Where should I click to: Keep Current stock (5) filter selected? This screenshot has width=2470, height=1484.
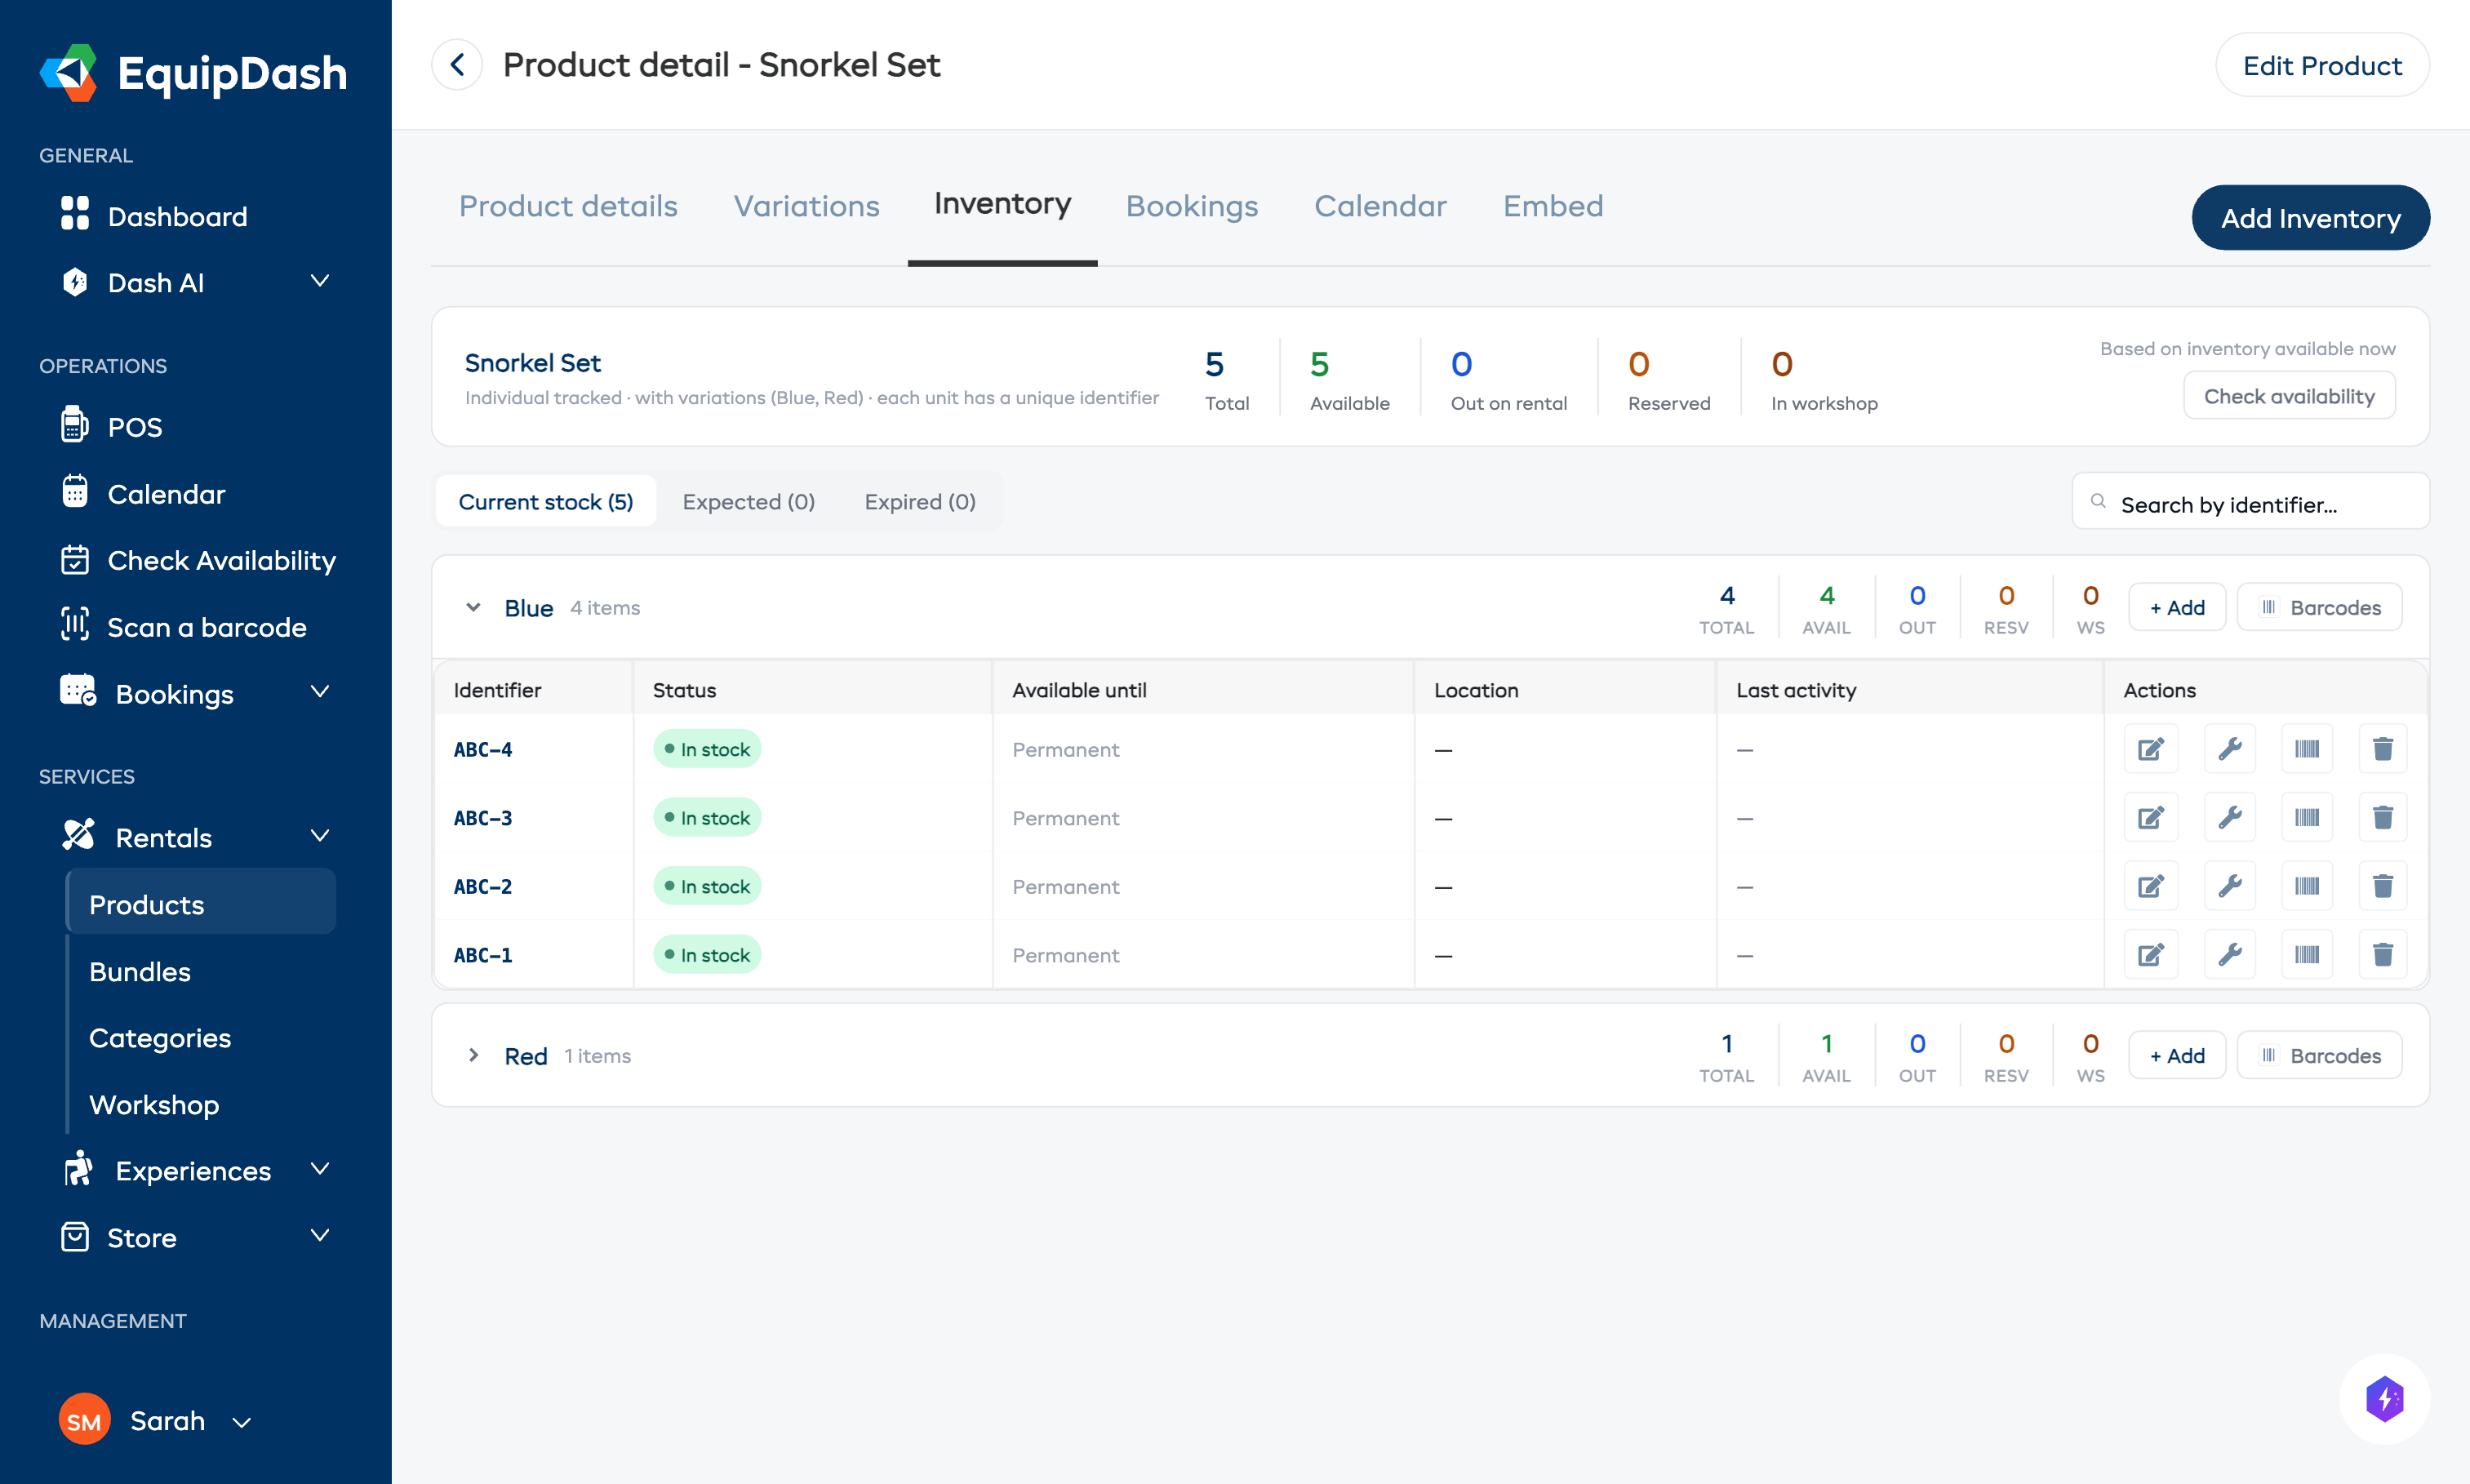[545, 501]
